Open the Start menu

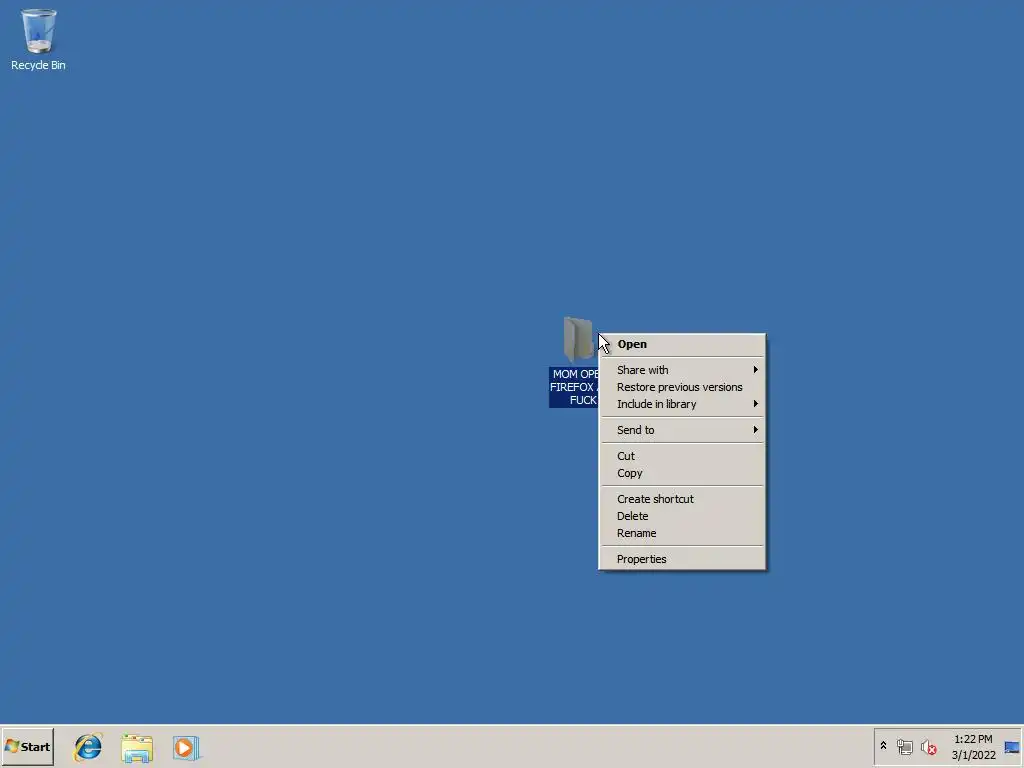tap(27, 746)
